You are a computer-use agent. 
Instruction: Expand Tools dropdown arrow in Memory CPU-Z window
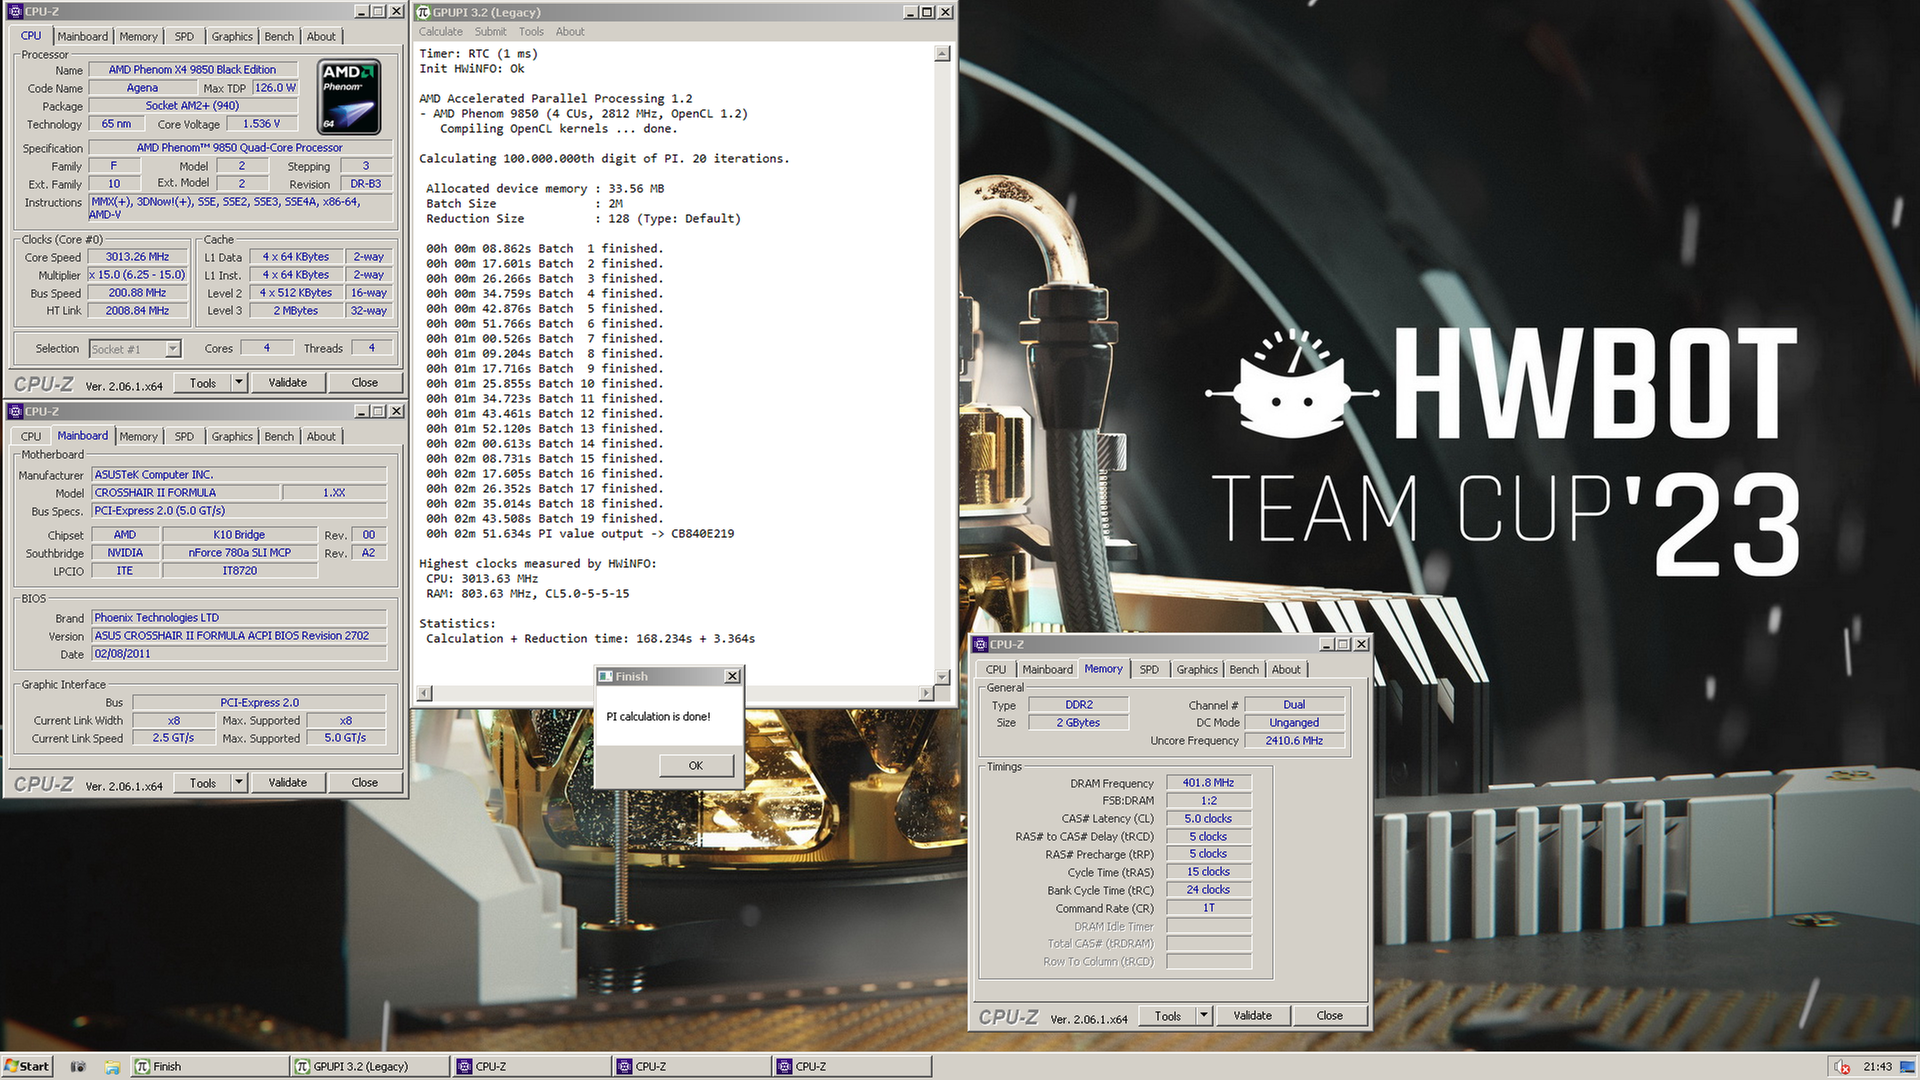pyautogui.click(x=1204, y=1016)
